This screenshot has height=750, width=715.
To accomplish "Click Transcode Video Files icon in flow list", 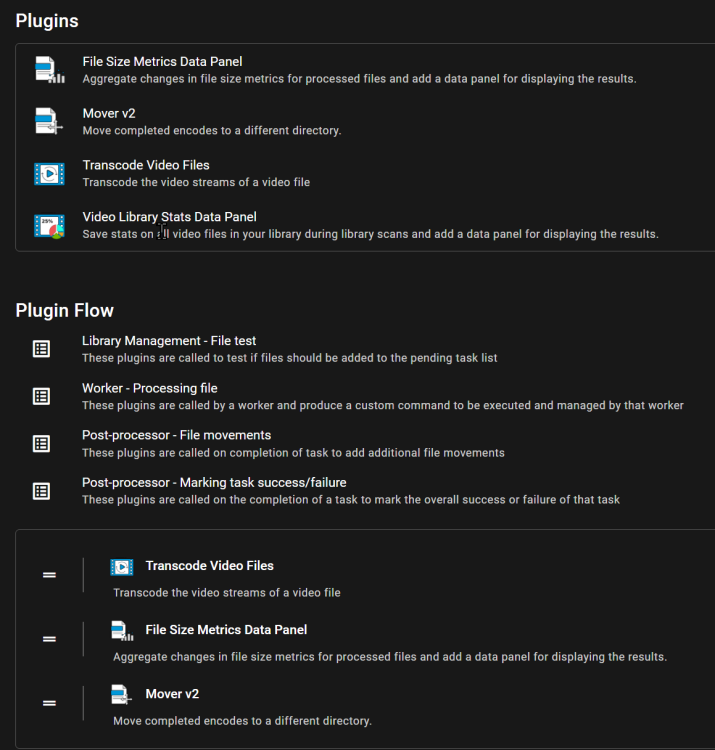I will tap(122, 567).
